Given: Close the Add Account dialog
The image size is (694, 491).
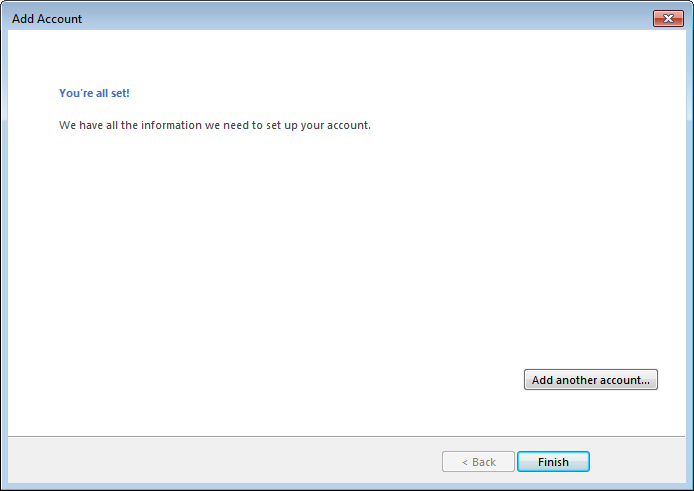Looking at the screenshot, I should click(668, 19).
